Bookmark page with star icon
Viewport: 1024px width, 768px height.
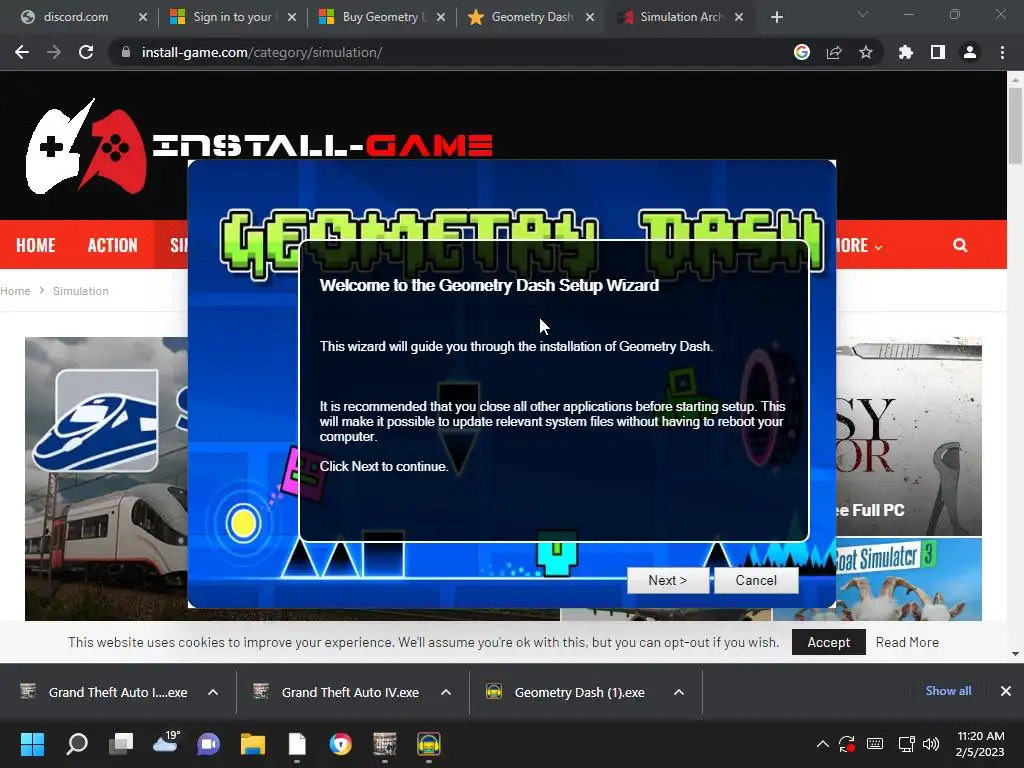pyautogui.click(x=866, y=52)
